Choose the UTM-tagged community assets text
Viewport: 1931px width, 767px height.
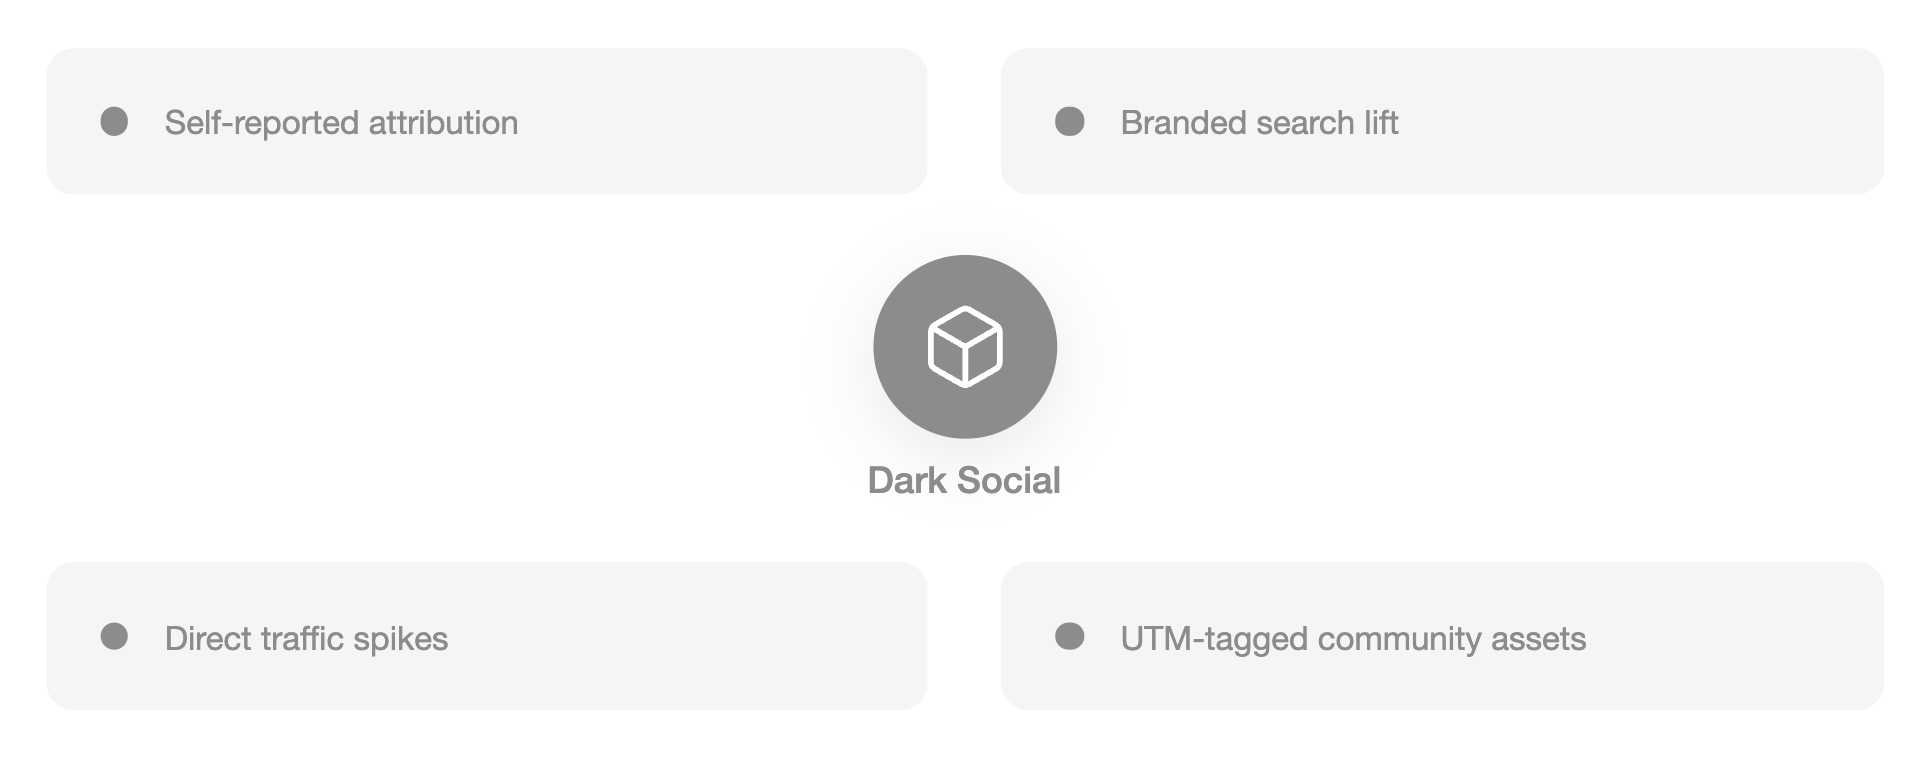tap(1353, 638)
